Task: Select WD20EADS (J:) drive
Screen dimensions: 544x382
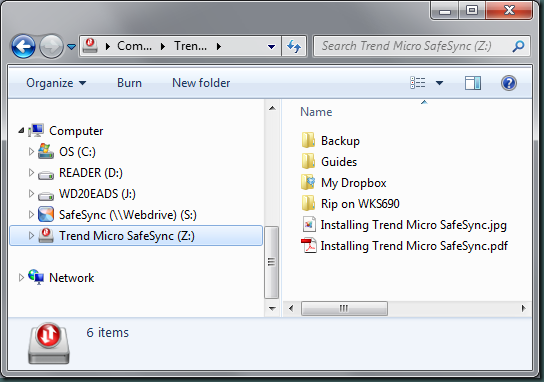Action: click(x=97, y=194)
